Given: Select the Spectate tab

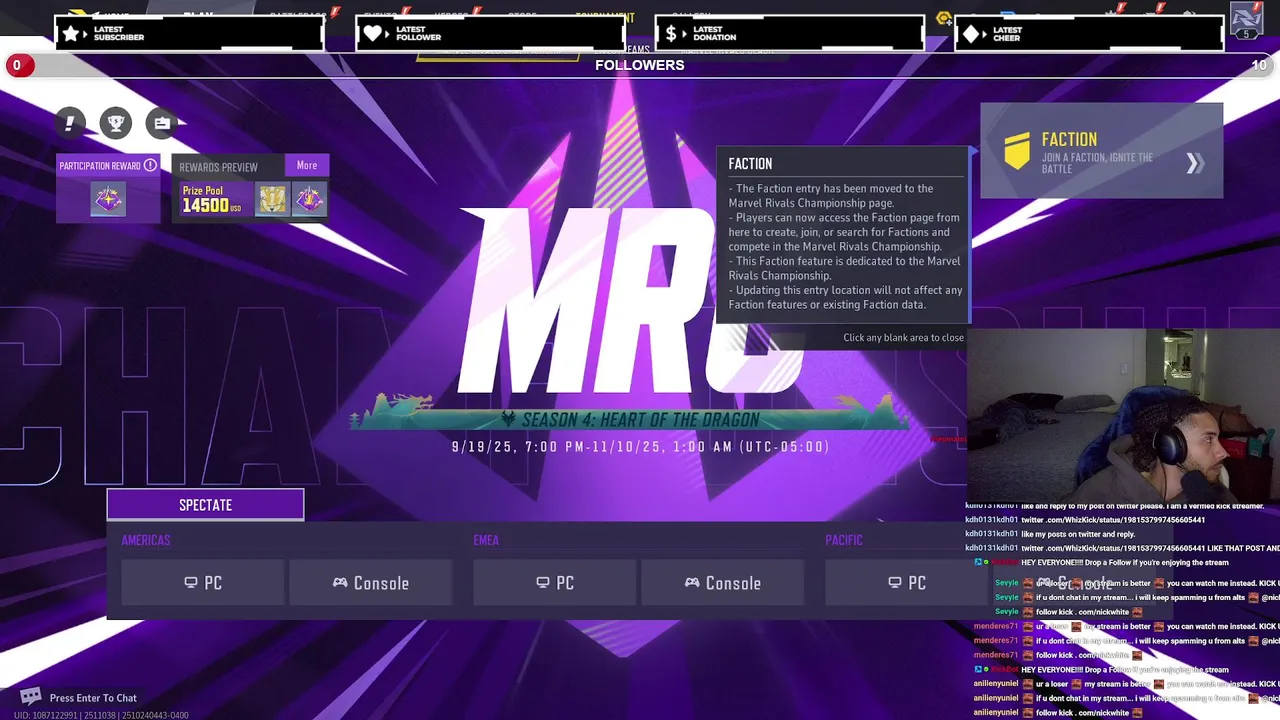Looking at the screenshot, I should (205, 505).
